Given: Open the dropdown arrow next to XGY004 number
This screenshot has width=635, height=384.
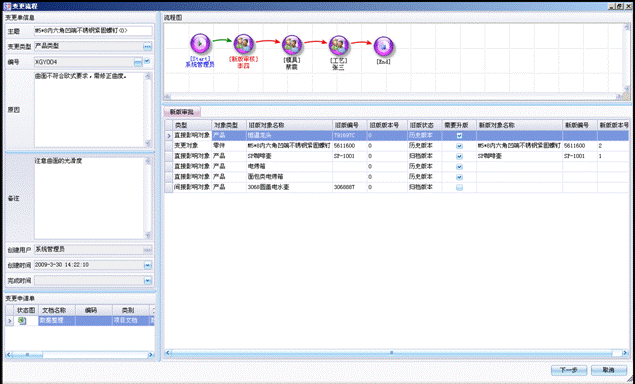Looking at the screenshot, I should click(147, 62).
